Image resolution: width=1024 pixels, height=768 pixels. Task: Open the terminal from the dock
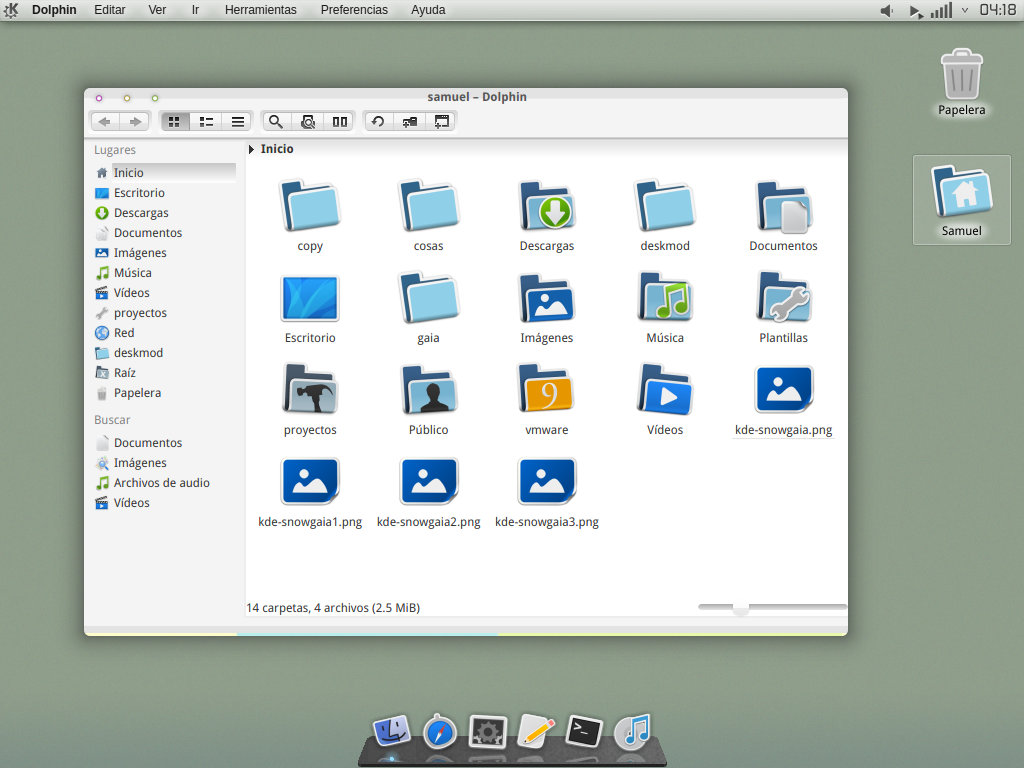[x=584, y=731]
